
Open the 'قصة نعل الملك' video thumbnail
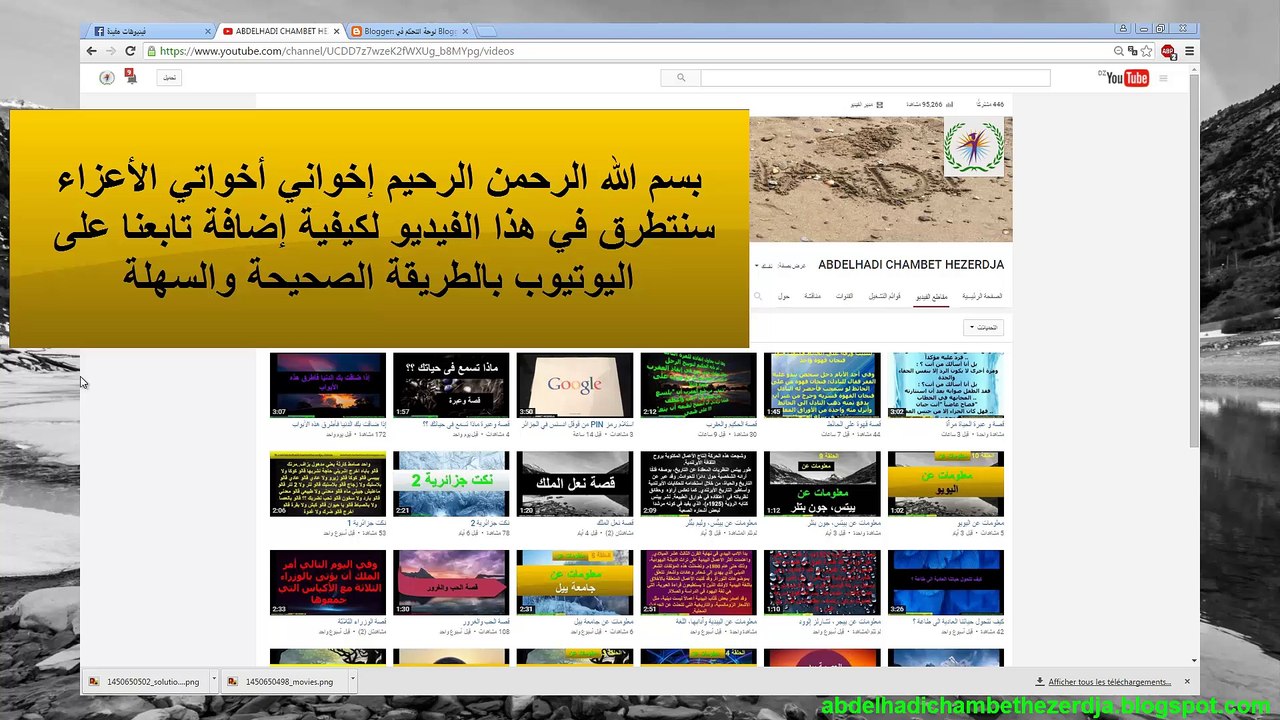pos(575,484)
